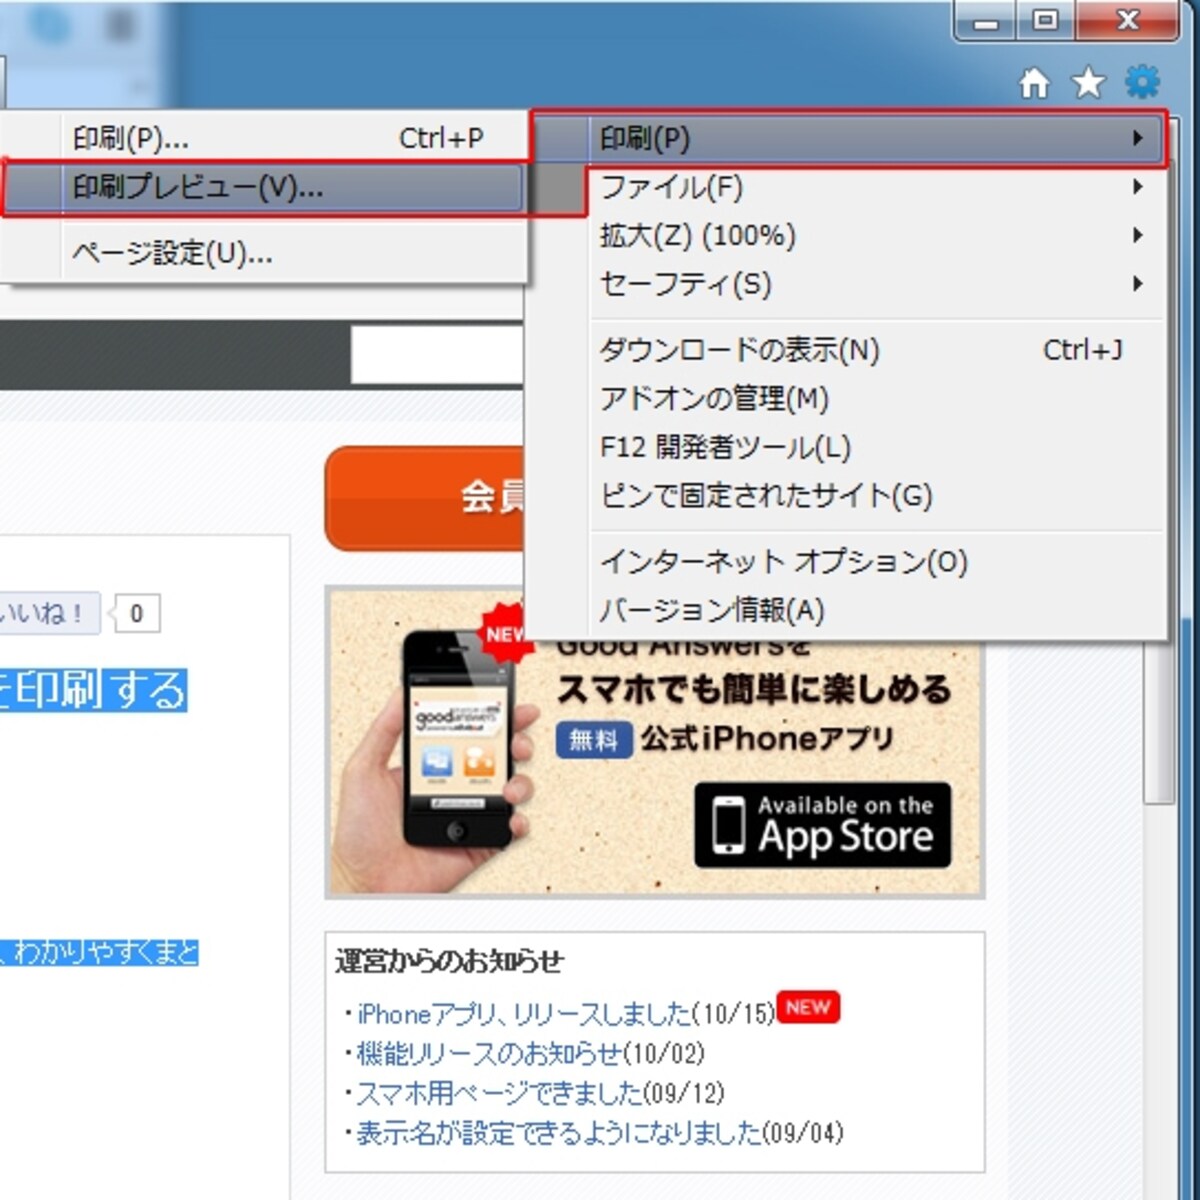Viewport: 1200px width, 1200px height.
Task: Click banner text スマホでも簡単に楽しめる
Action: (753, 690)
